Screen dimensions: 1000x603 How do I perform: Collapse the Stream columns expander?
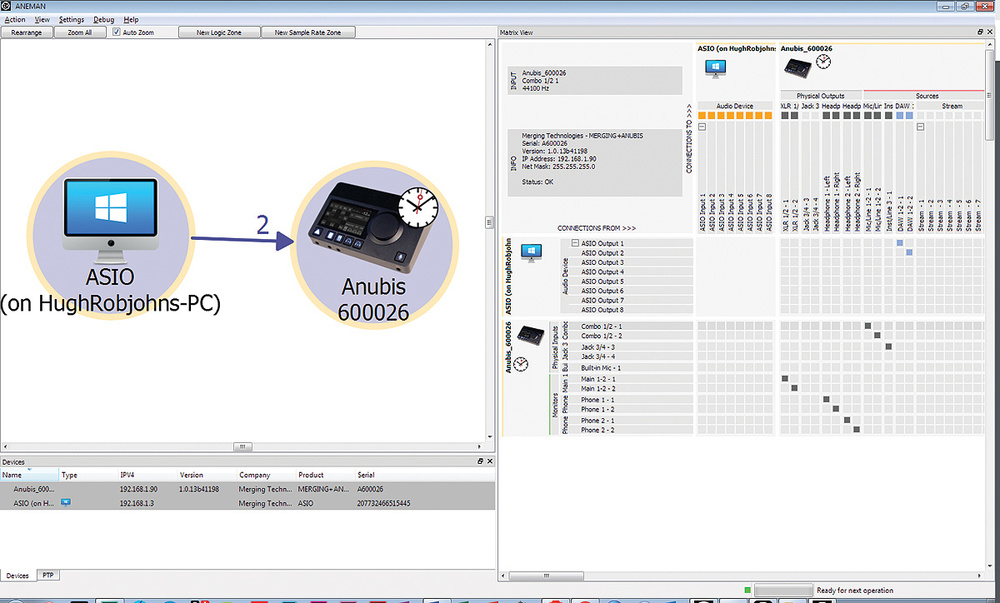coord(921,126)
